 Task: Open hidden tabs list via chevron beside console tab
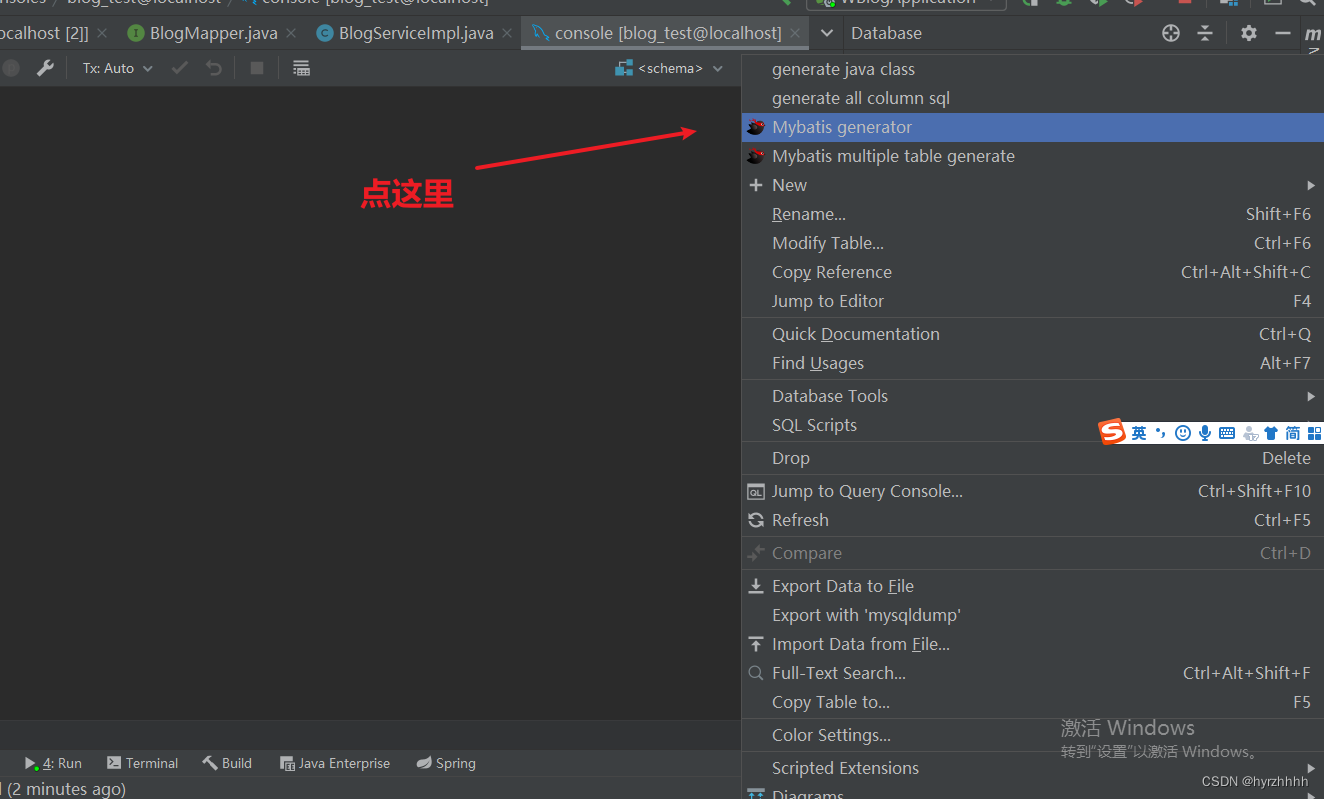coord(826,32)
